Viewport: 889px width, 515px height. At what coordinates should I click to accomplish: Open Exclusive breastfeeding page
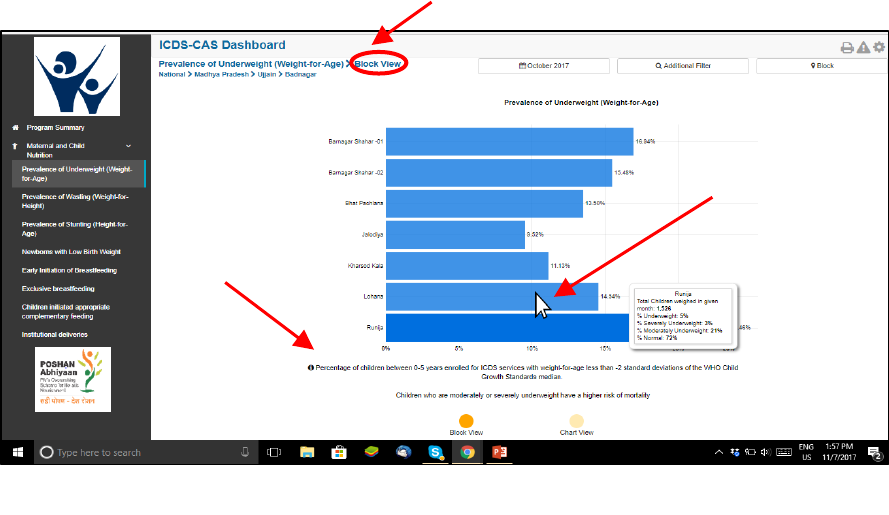[58, 289]
